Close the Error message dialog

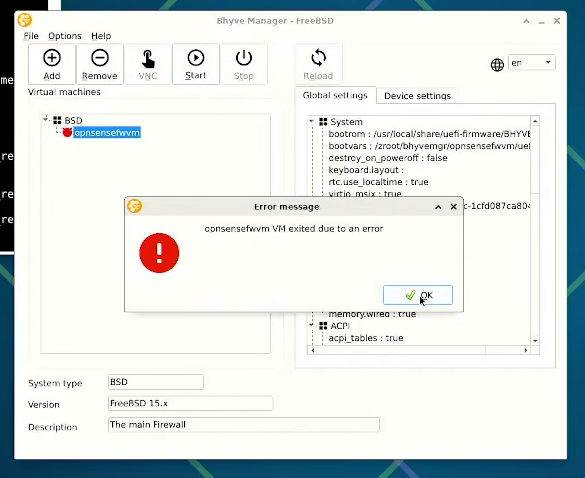click(x=454, y=207)
